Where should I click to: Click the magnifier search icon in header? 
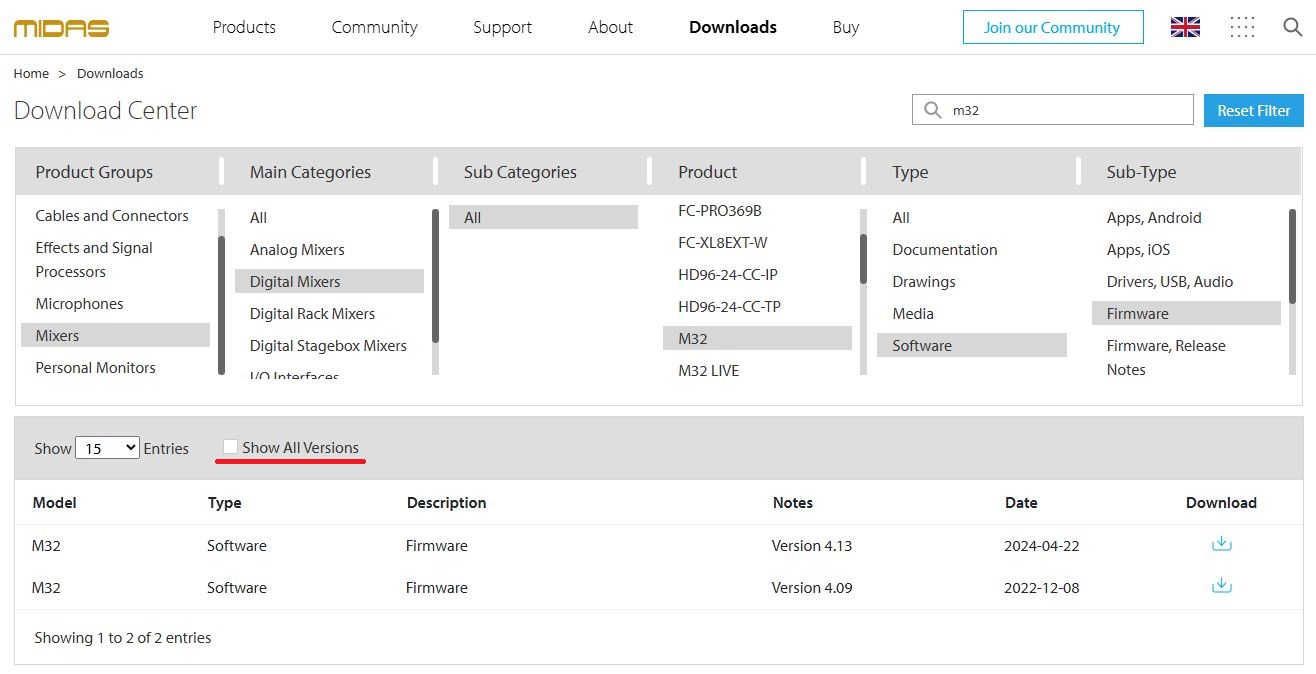pos(1292,27)
